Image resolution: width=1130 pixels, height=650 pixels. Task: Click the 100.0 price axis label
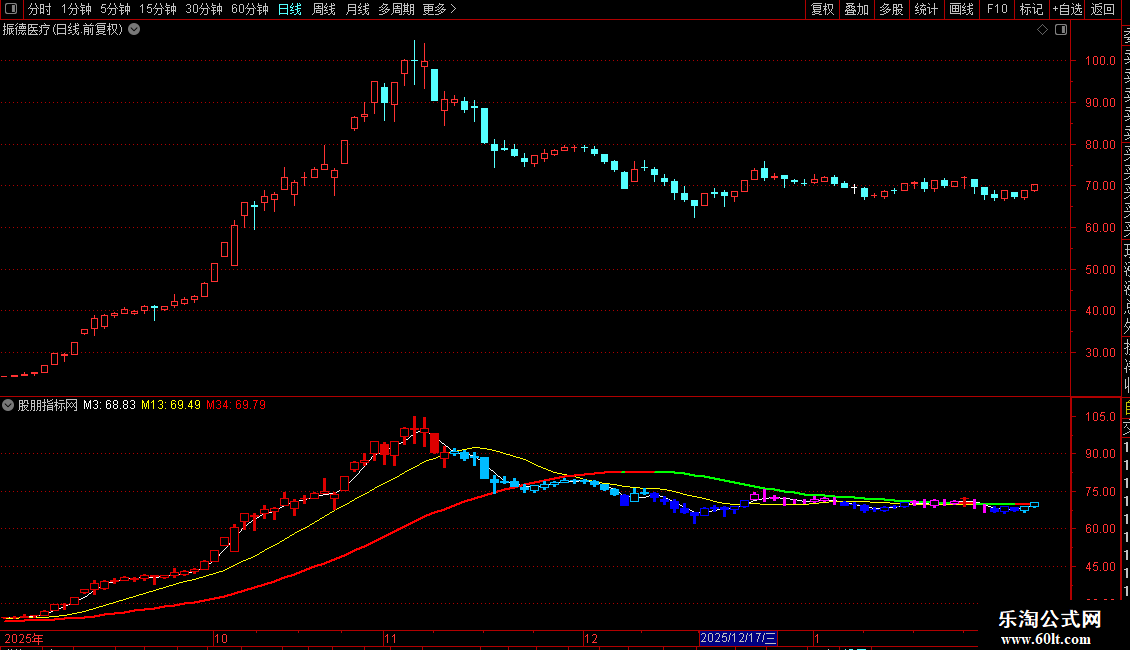point(1100,61)
